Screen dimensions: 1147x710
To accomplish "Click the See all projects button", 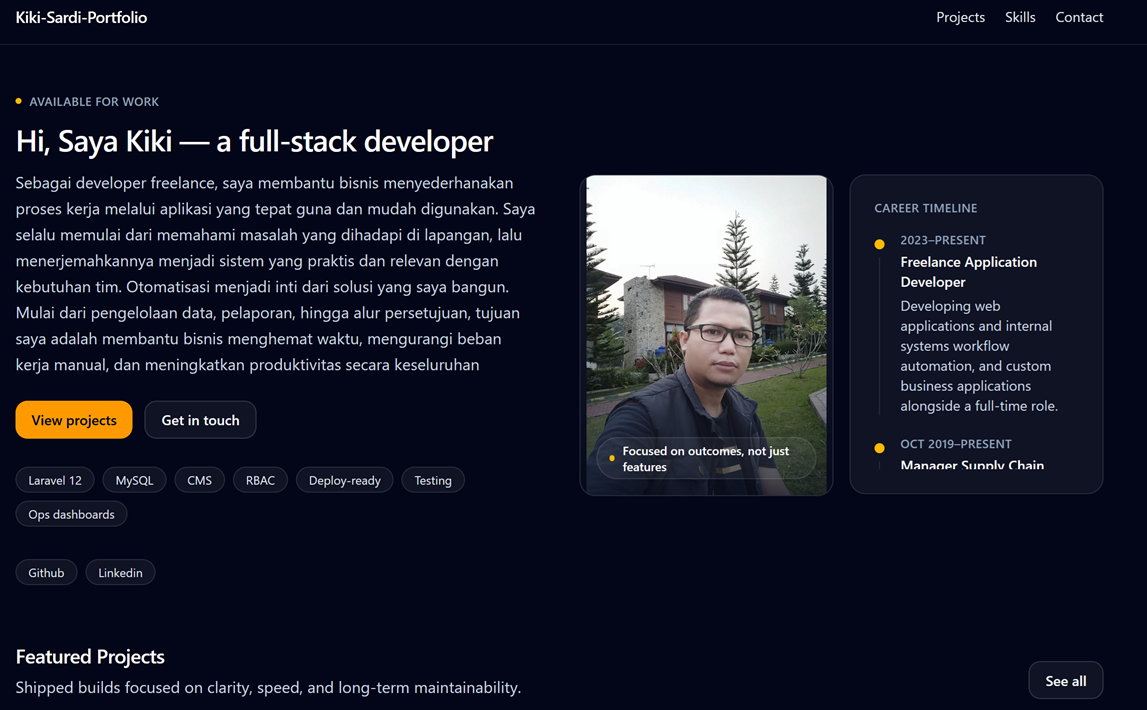I will coord(1065,680).
